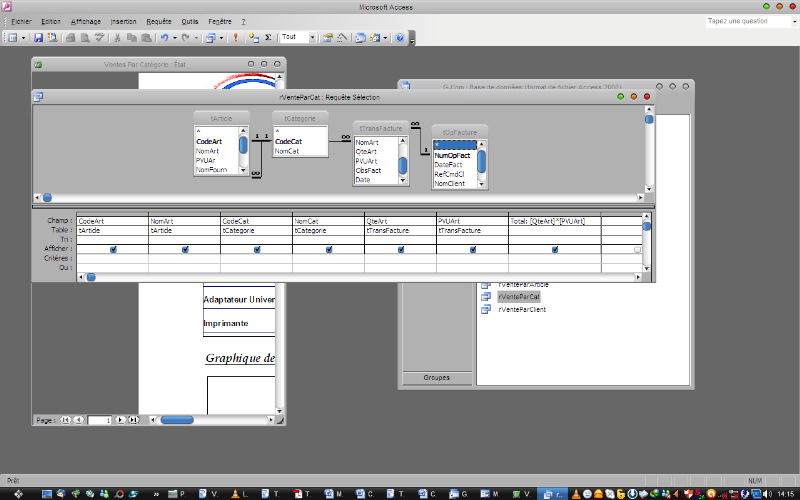
Task: Open the Requête menu
Action: click(x=159, y=21)
